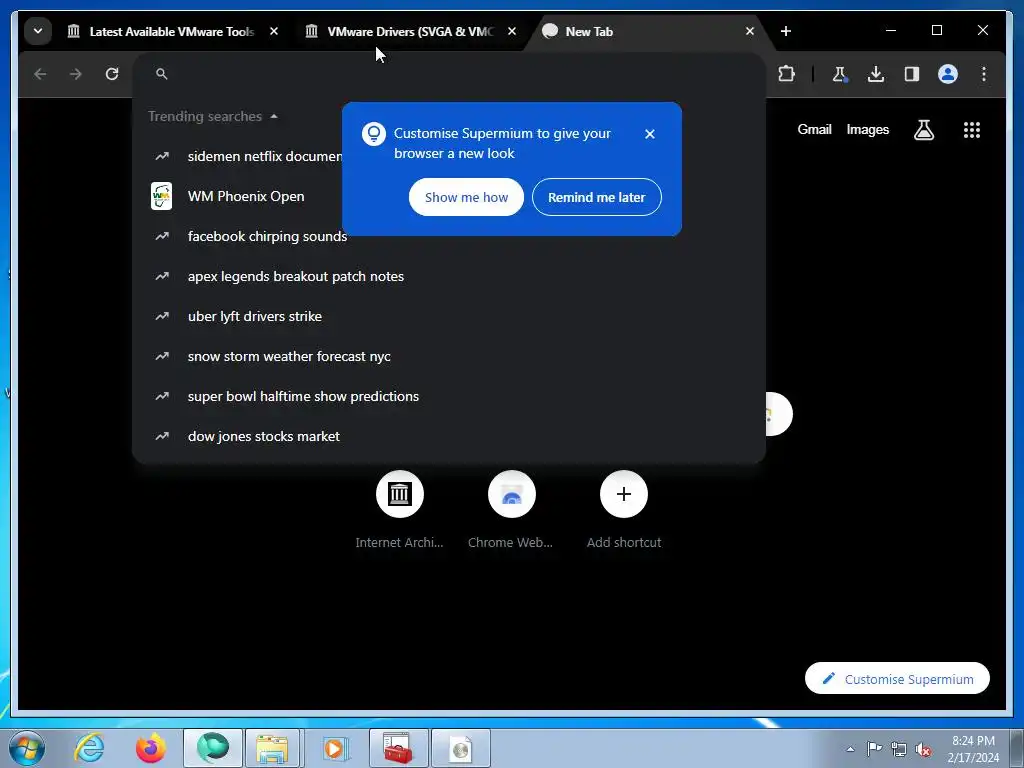Open the Gmail link
Image resolution: width=1024 pixels, height=768 pixels.
point(814,129)
